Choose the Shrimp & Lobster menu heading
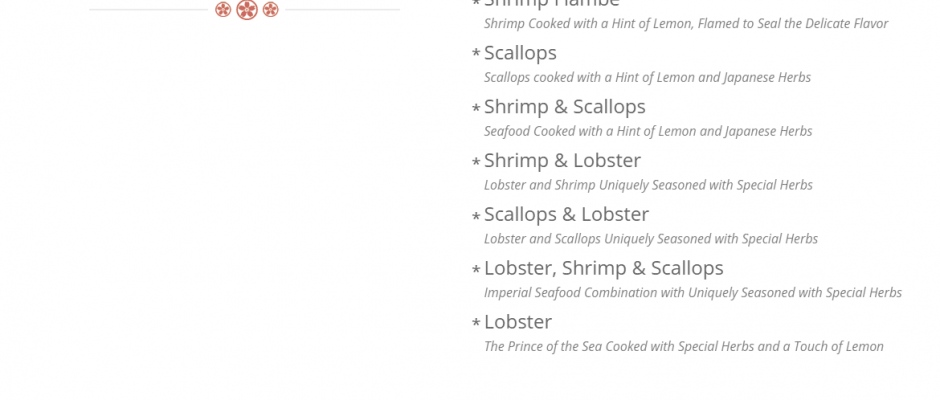This screenshot has height=400, width=940. click(562, 161)
